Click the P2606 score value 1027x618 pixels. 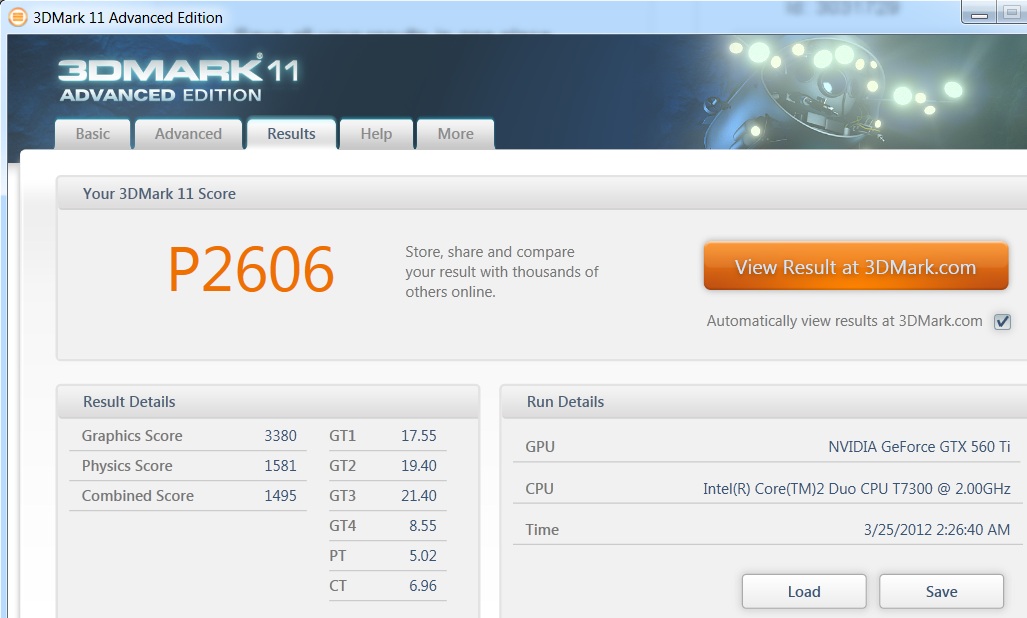pyautogui.click(x=251, y=269)
